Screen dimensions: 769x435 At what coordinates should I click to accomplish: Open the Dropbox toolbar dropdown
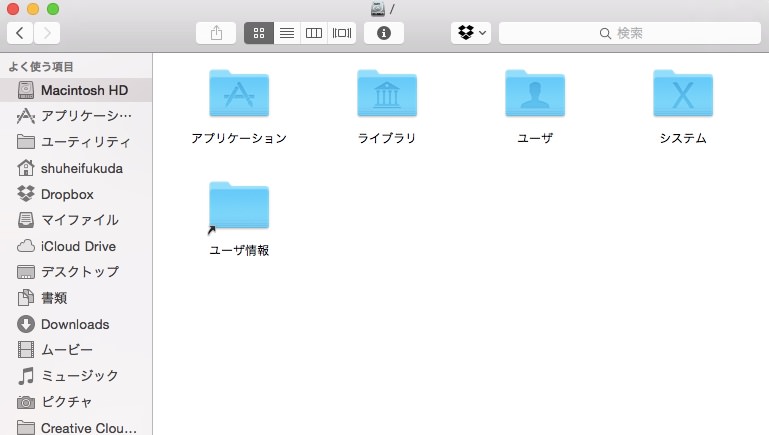pyautogui.click(x=471, y=33)
